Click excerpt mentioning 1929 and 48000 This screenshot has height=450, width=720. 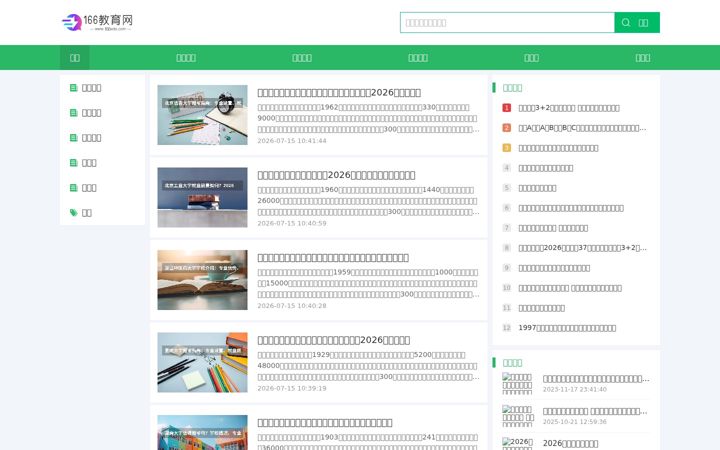coord(368,366)
